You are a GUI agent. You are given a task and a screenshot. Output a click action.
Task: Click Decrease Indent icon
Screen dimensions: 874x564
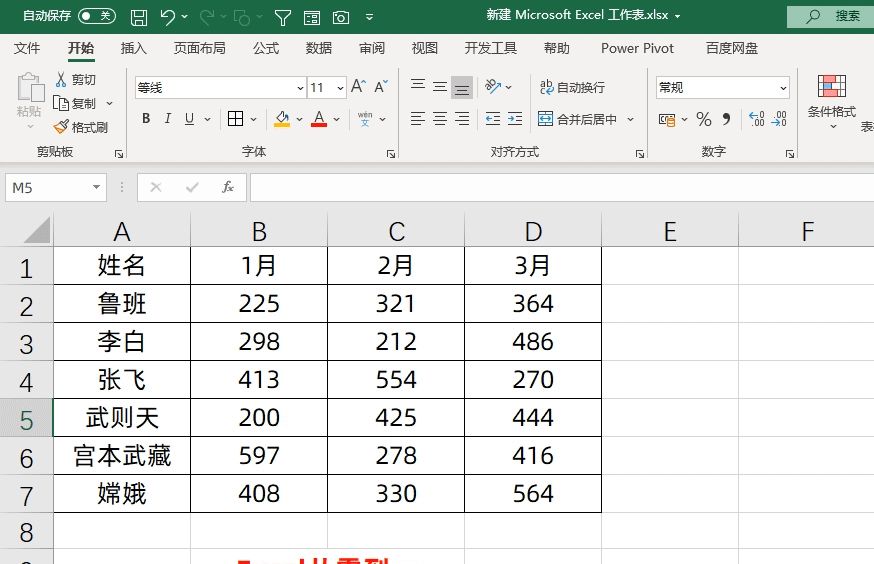click(x=493, y=119)
